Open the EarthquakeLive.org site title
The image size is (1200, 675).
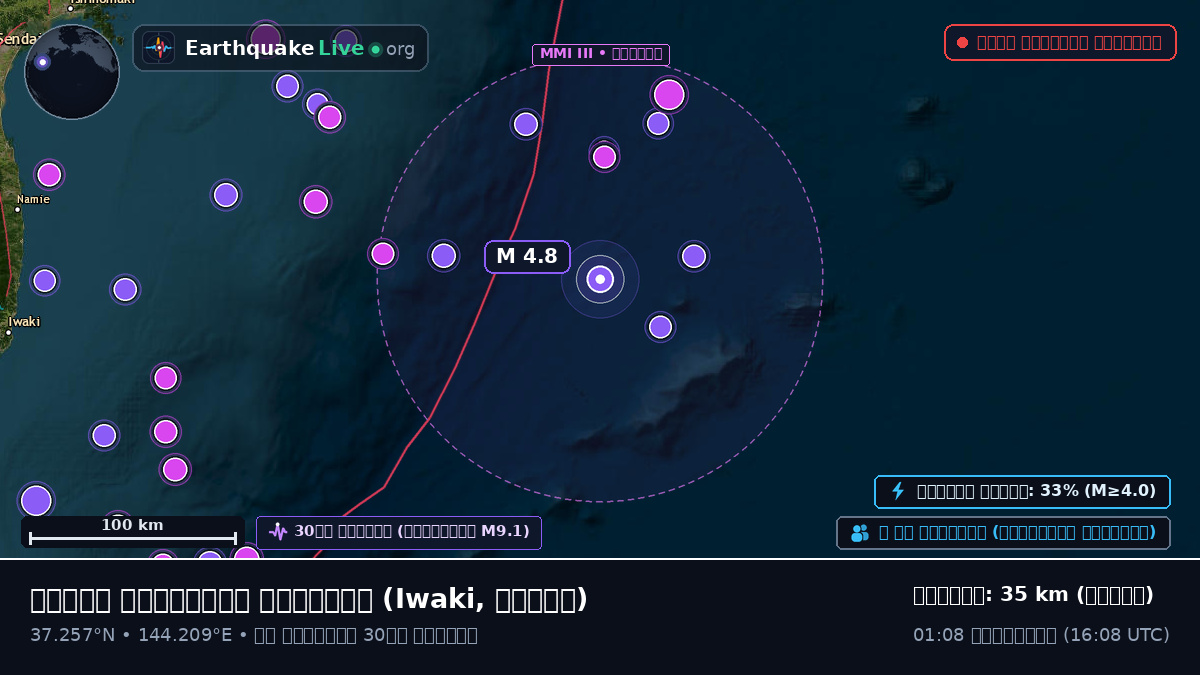click(300, 48)
